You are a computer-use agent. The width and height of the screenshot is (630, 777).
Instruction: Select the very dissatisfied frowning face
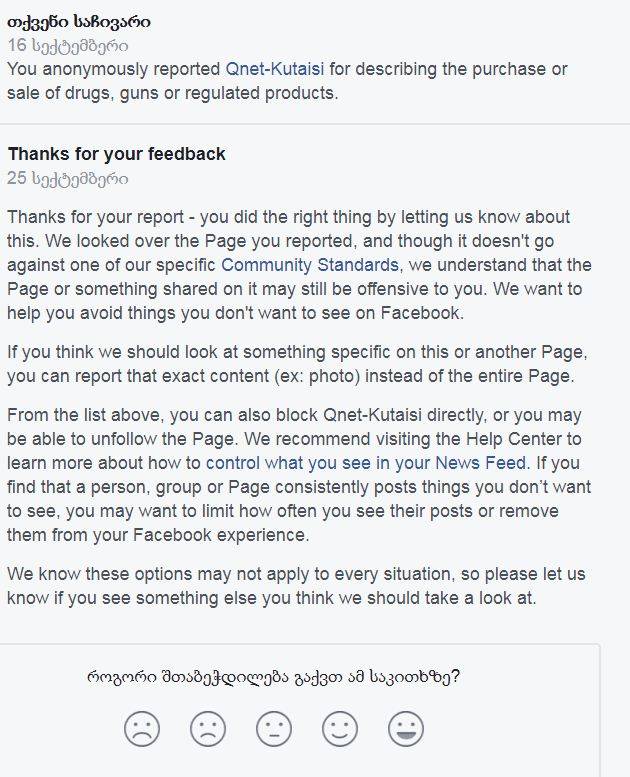click(142, 729)
